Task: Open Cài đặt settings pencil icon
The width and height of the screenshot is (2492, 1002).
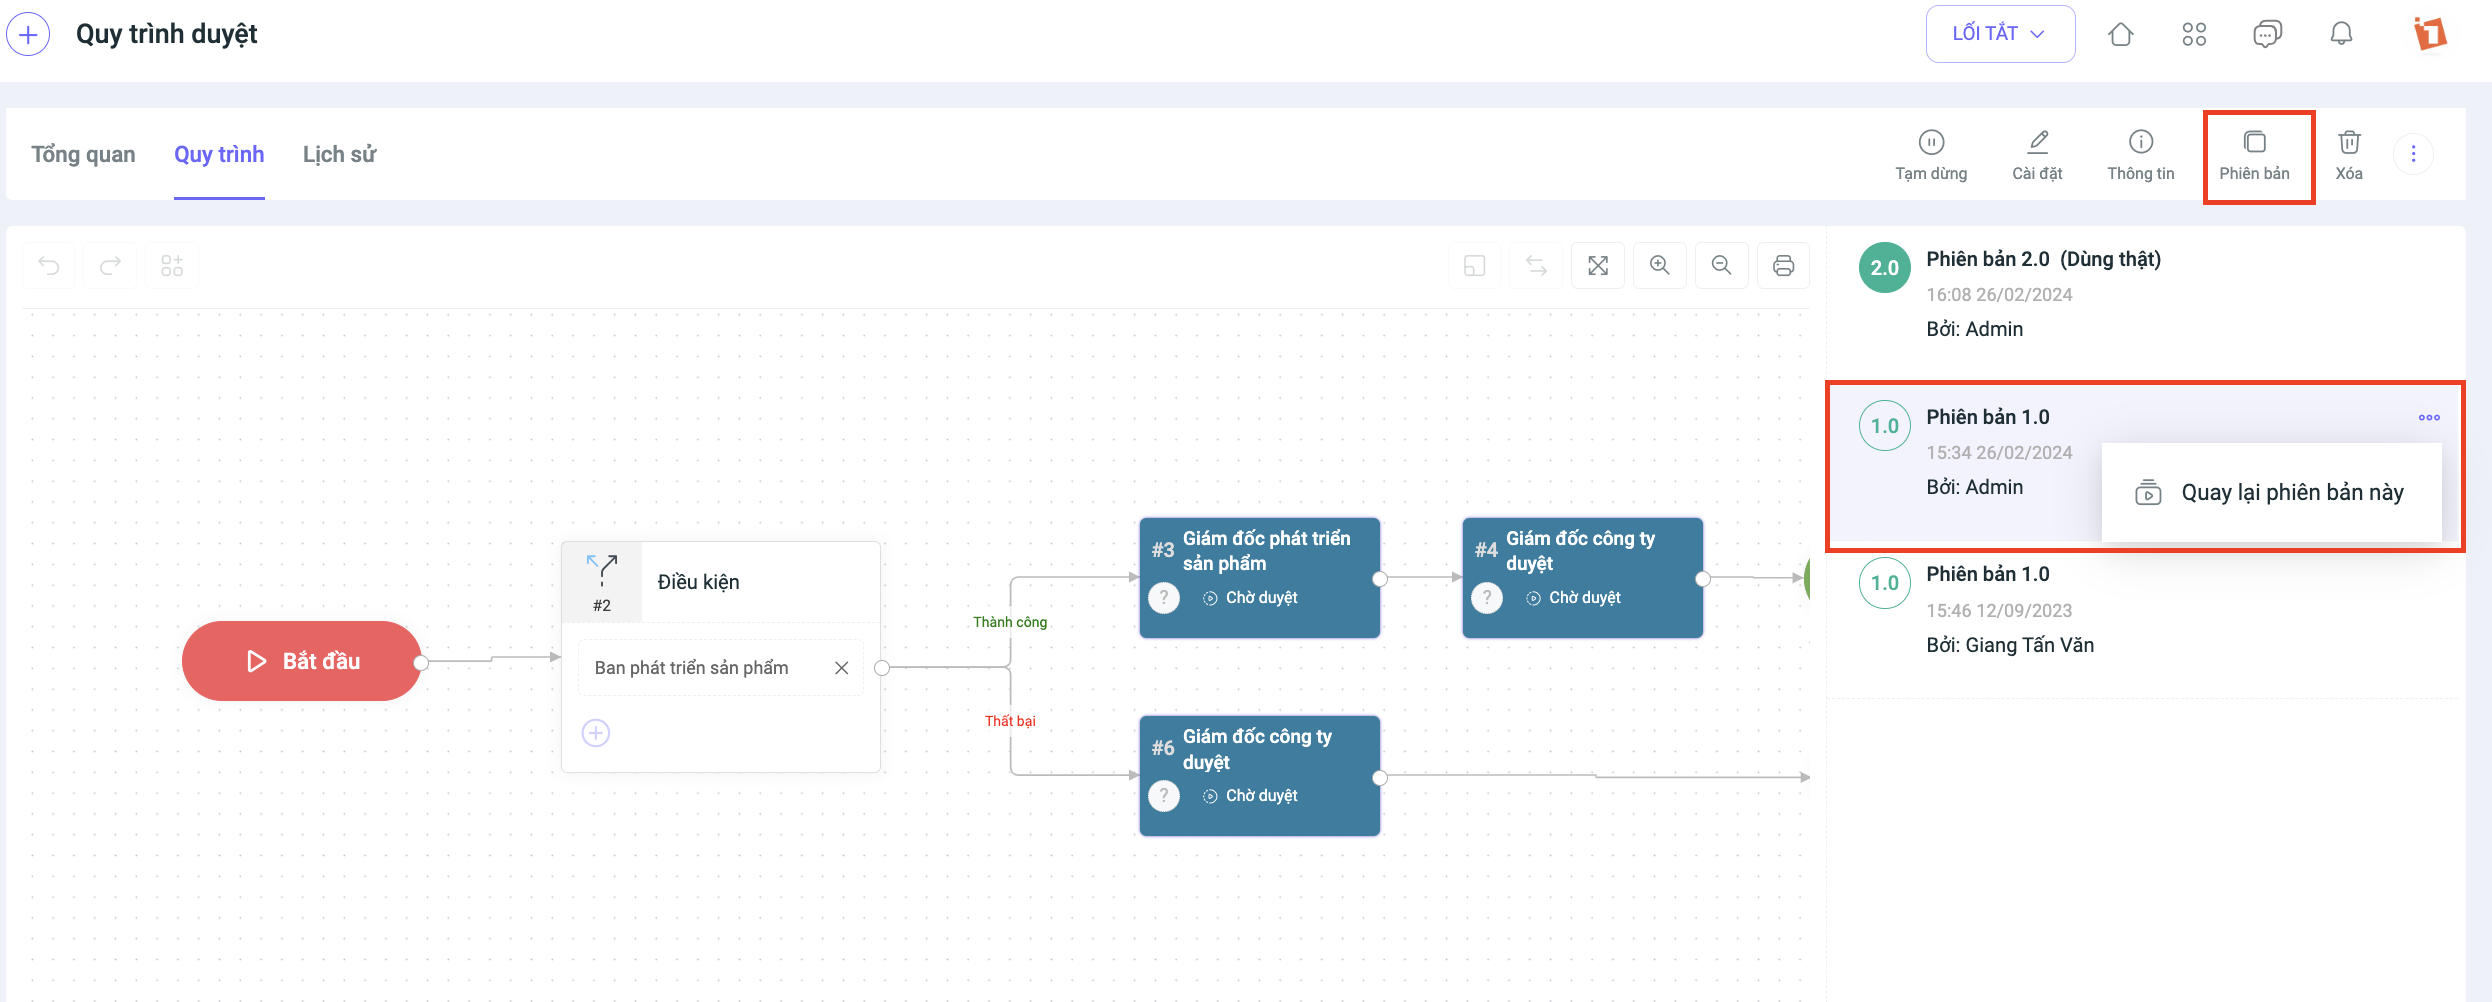Action: [2037, 143]
